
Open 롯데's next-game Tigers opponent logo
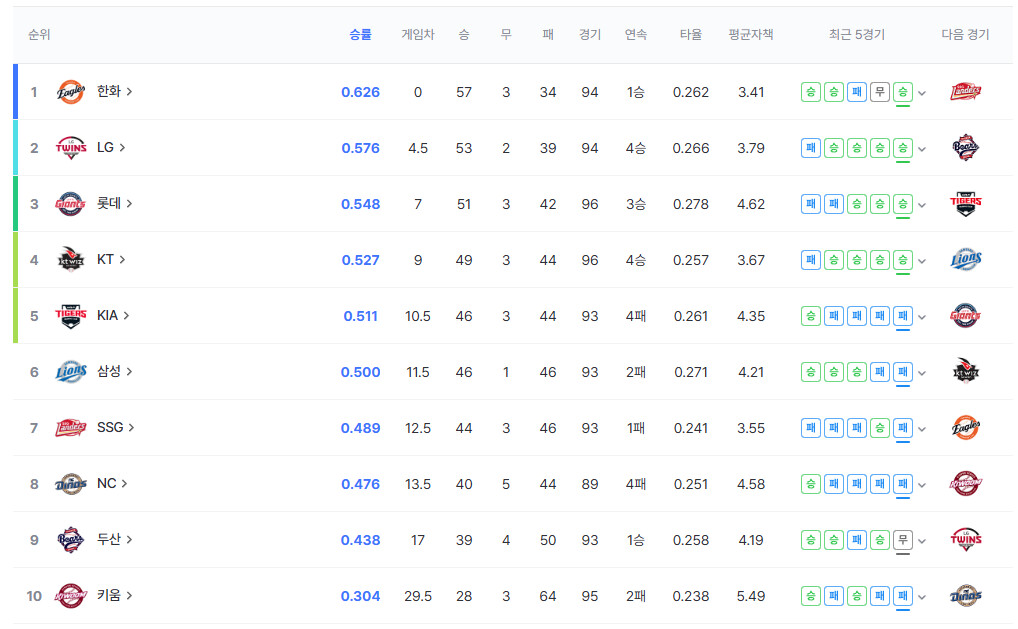(x=965, y=204)
